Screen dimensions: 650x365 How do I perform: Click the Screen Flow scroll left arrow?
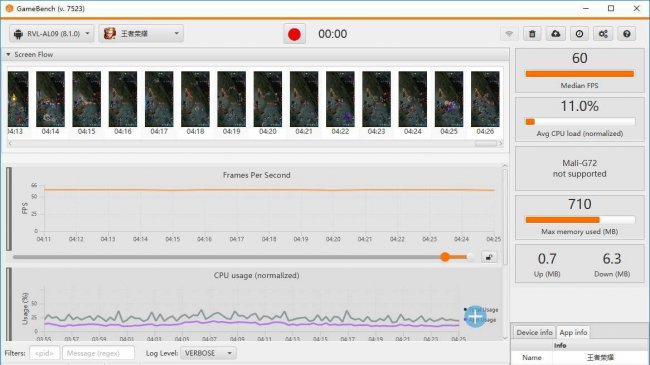click(10, 144)
